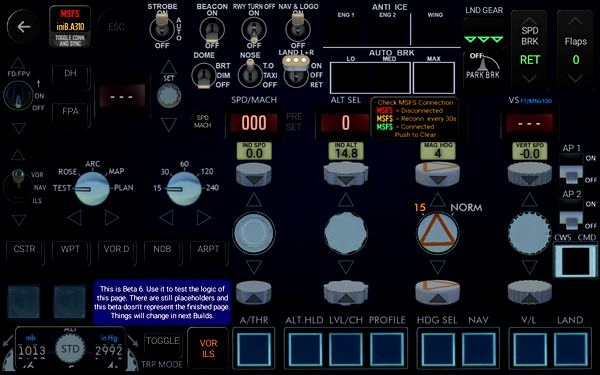Viewport: 600px width, 375px height.
Task: Push the heading knob with orange triangle
Action: click(x=437, y=233)
